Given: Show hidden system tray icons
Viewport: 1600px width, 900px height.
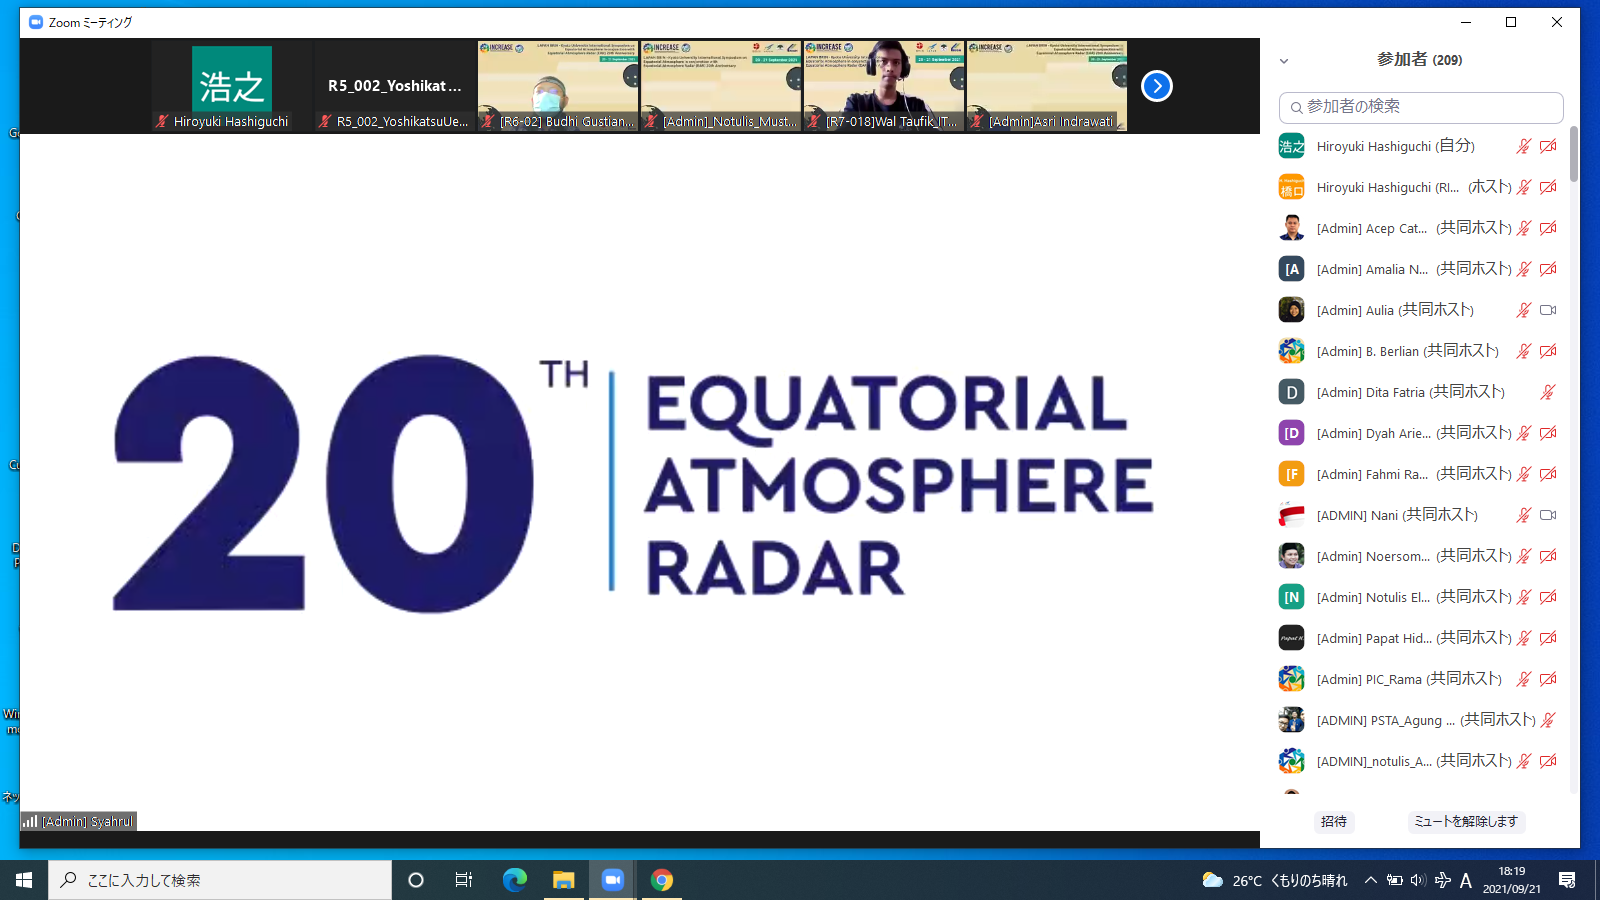Looking at the screenshot, I should pos(1371,880).
